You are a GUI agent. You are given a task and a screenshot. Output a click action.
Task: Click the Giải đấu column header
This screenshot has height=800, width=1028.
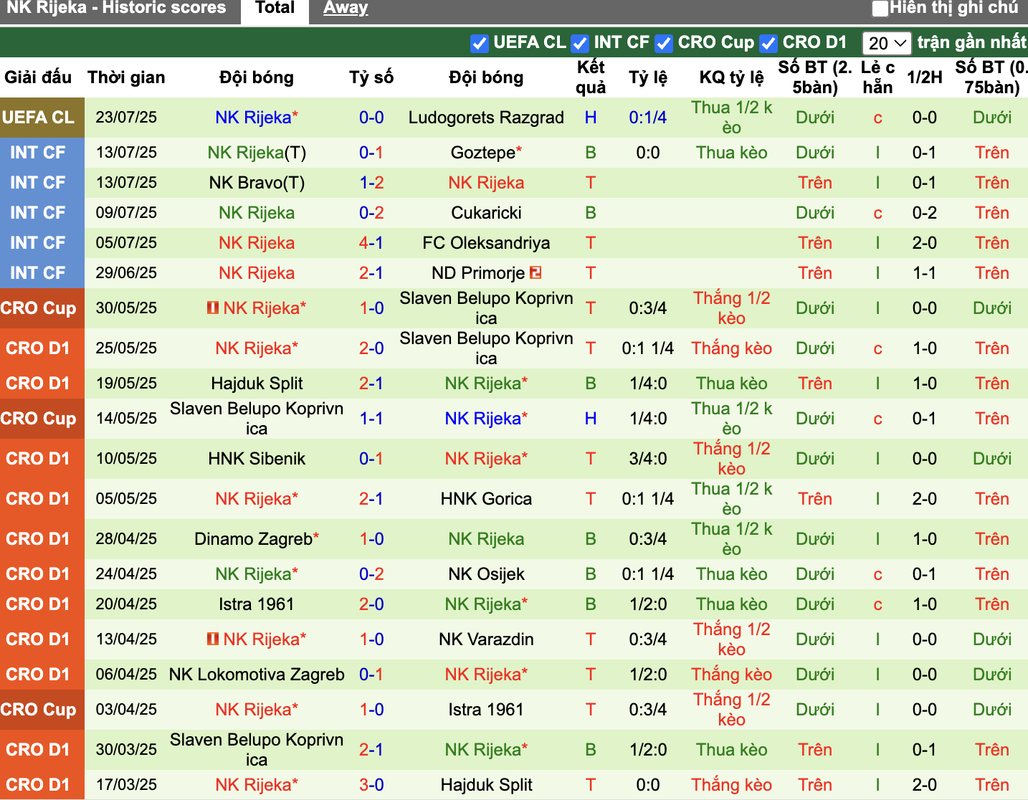(38, 77)
